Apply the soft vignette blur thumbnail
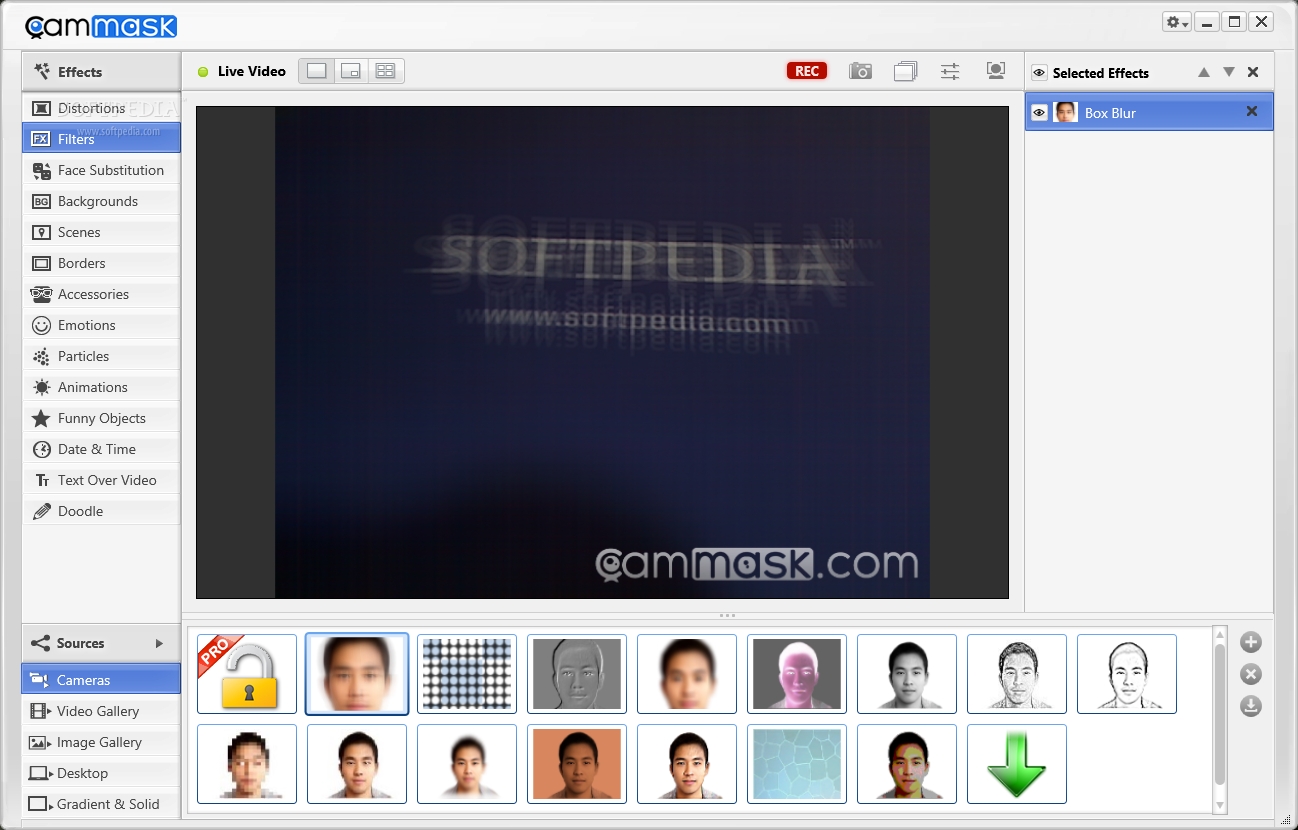 point(467,764)
